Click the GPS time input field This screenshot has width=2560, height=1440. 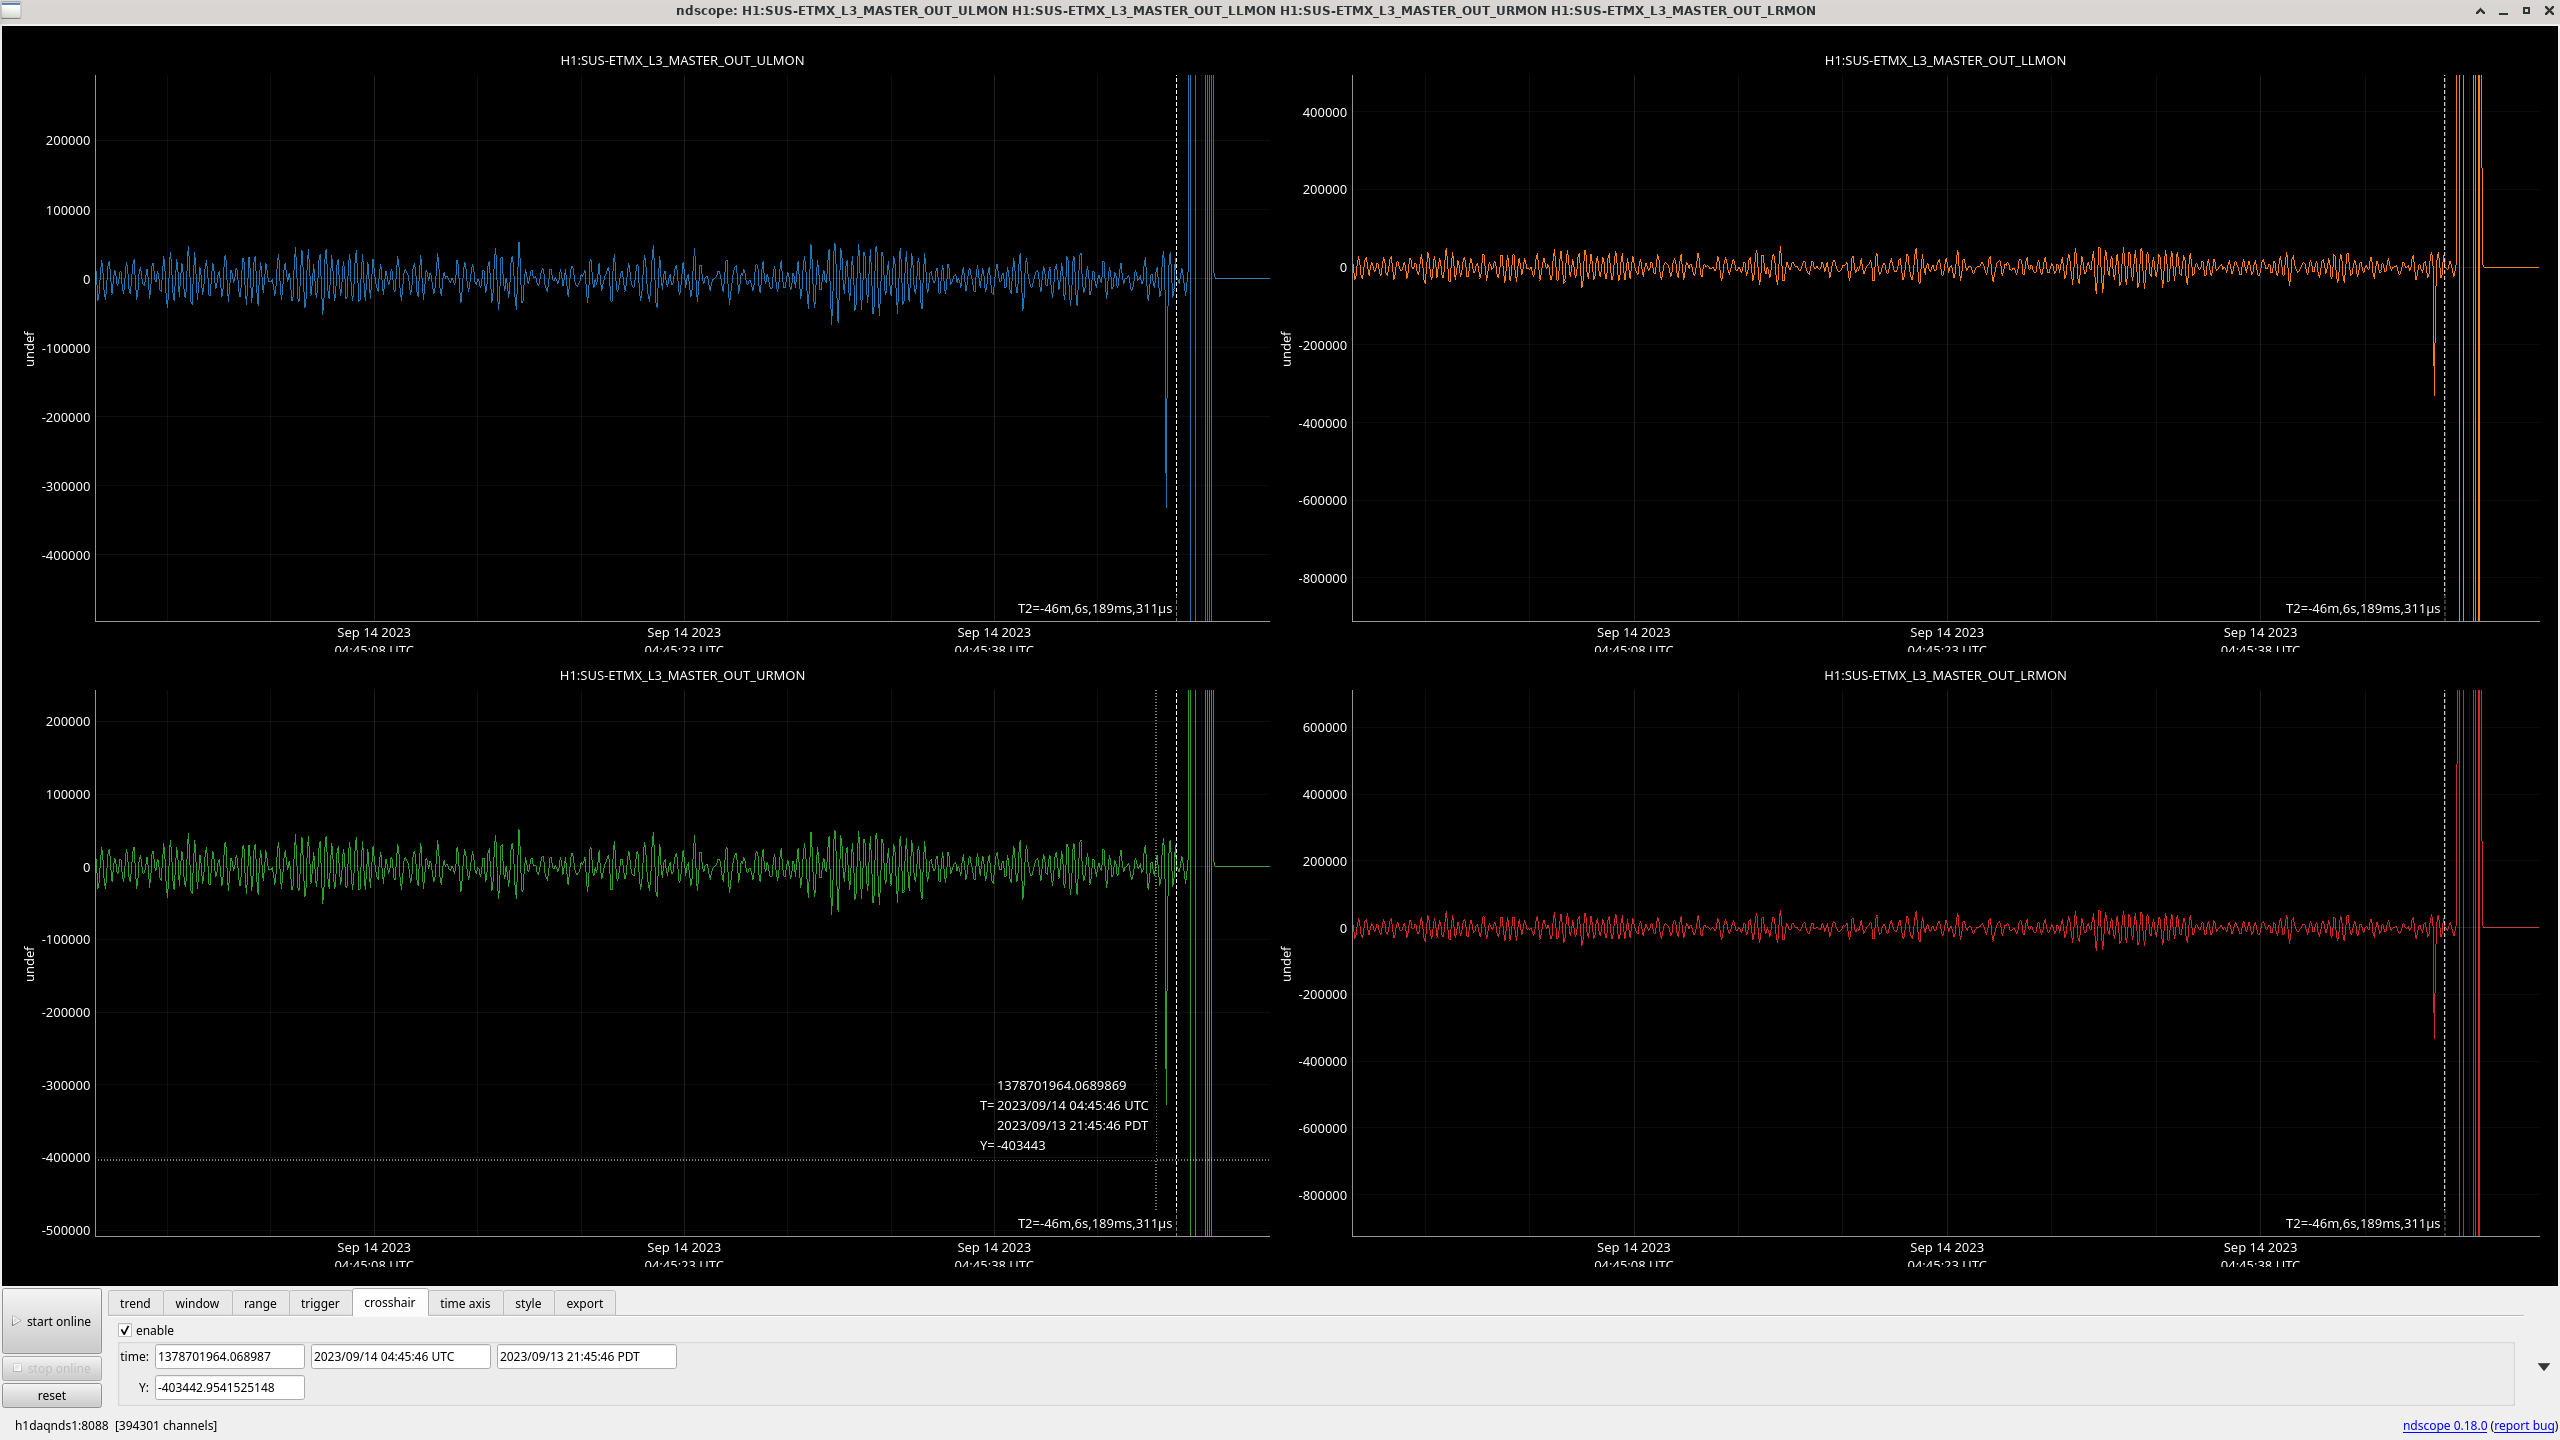[x=229, y=1357]
